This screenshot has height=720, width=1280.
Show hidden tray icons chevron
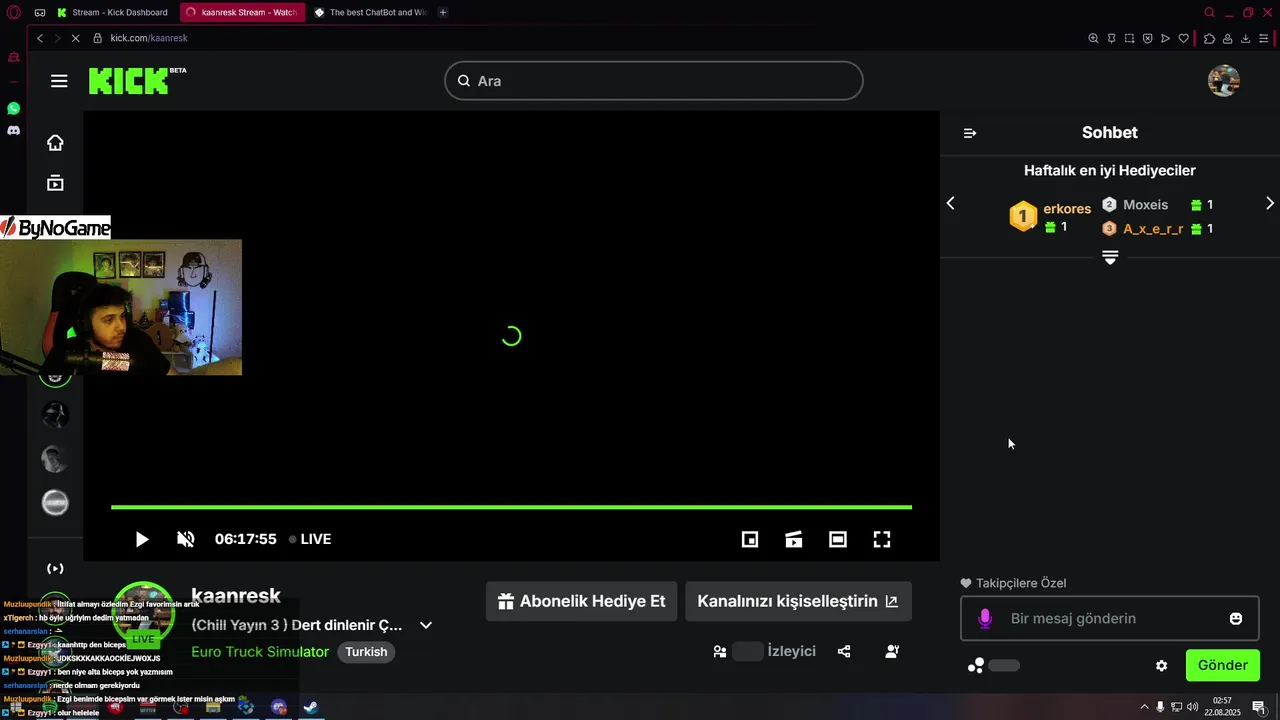tap(1145, 707)
